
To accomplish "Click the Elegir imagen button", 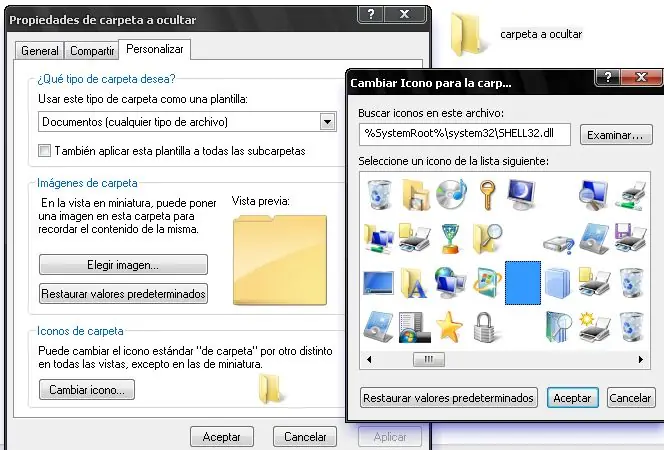I will [x=123, y=265].
